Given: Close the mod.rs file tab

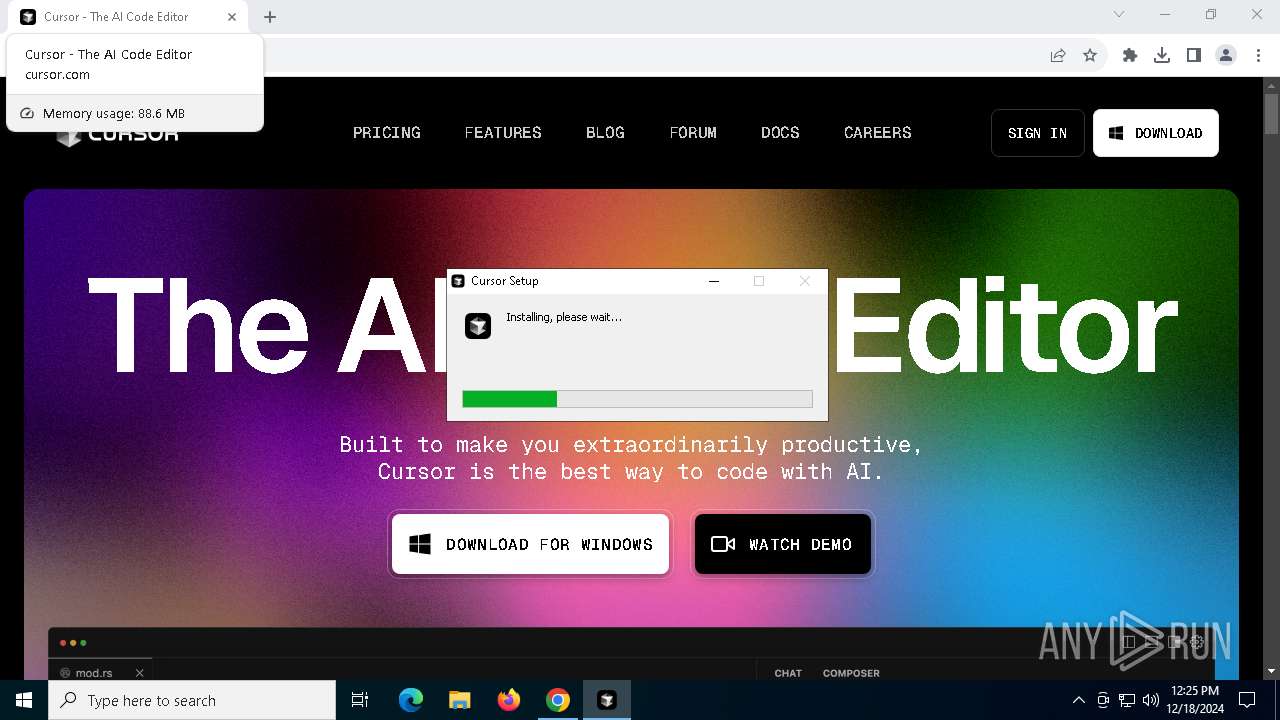Looking at the screenshot, I should pyautogui.click(x=140, y=673).
